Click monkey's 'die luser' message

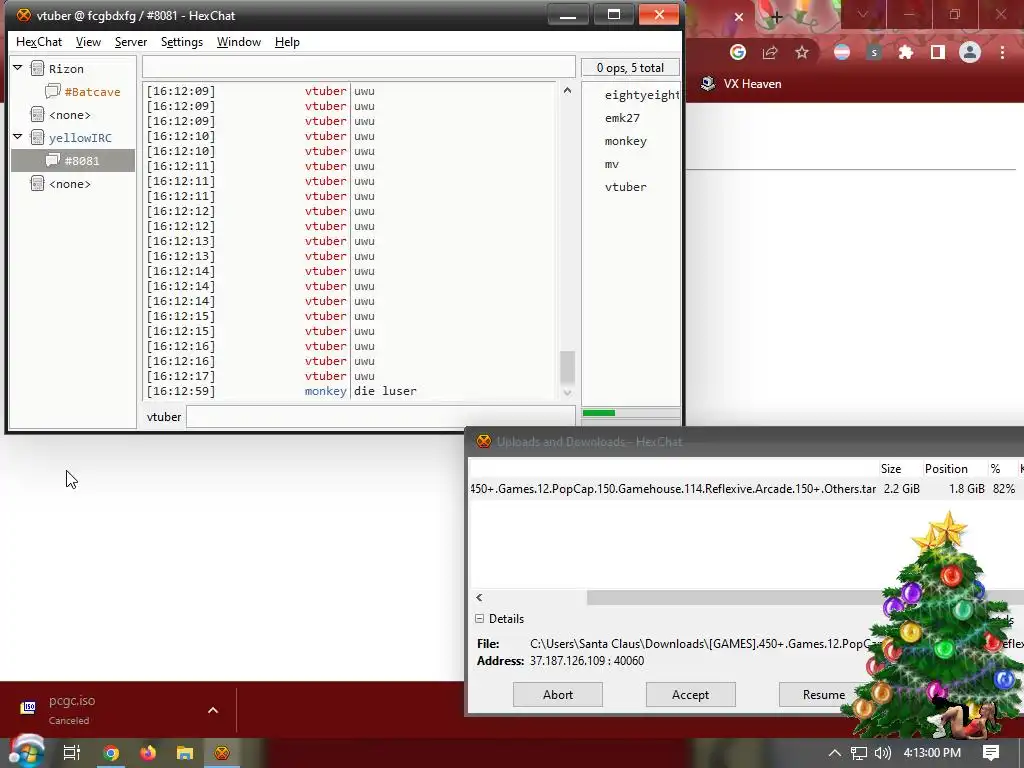tap(385, 391)
